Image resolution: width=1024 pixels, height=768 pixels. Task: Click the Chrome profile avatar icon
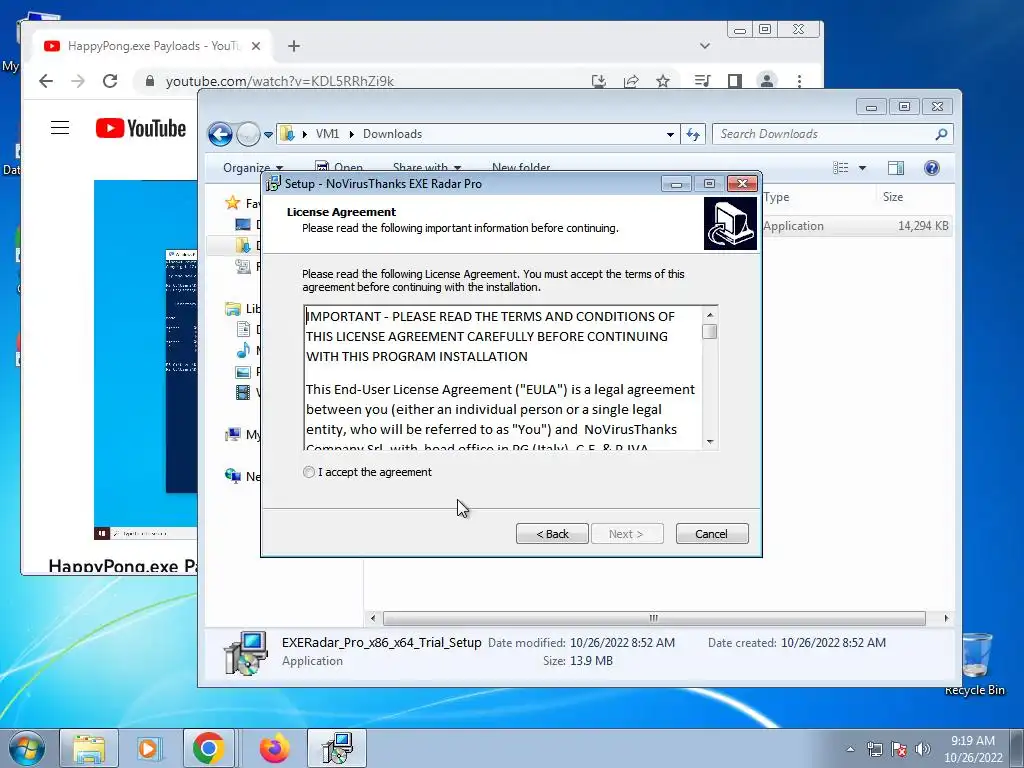coord(767,81)
